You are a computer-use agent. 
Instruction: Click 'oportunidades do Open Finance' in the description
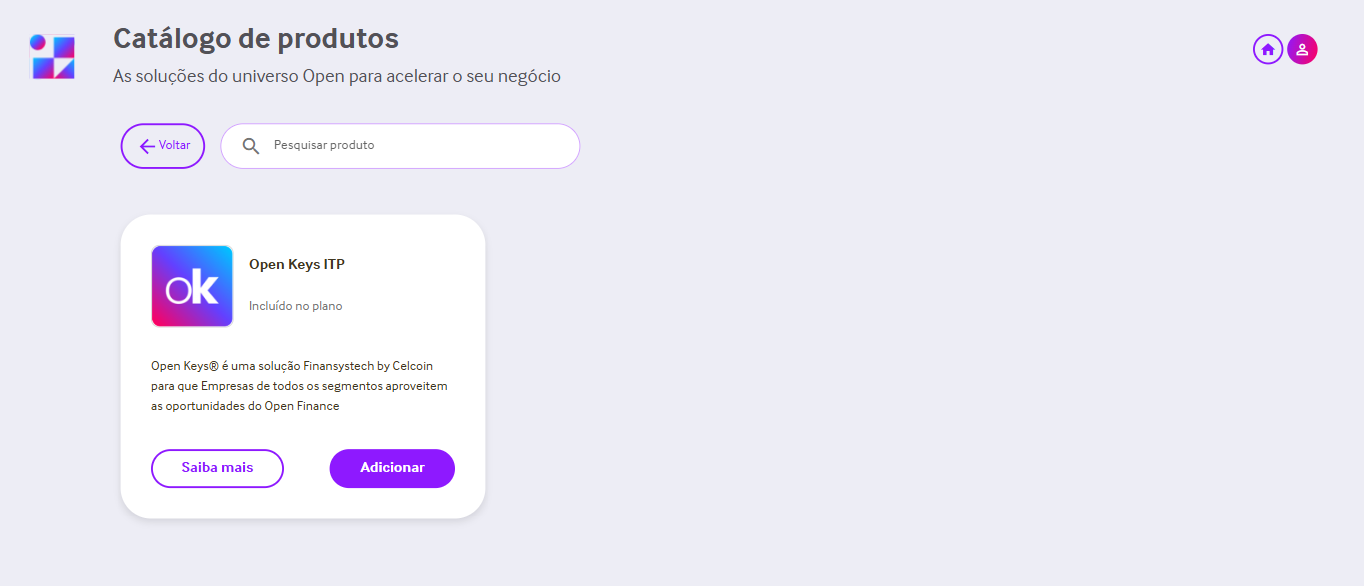point(253,406)
